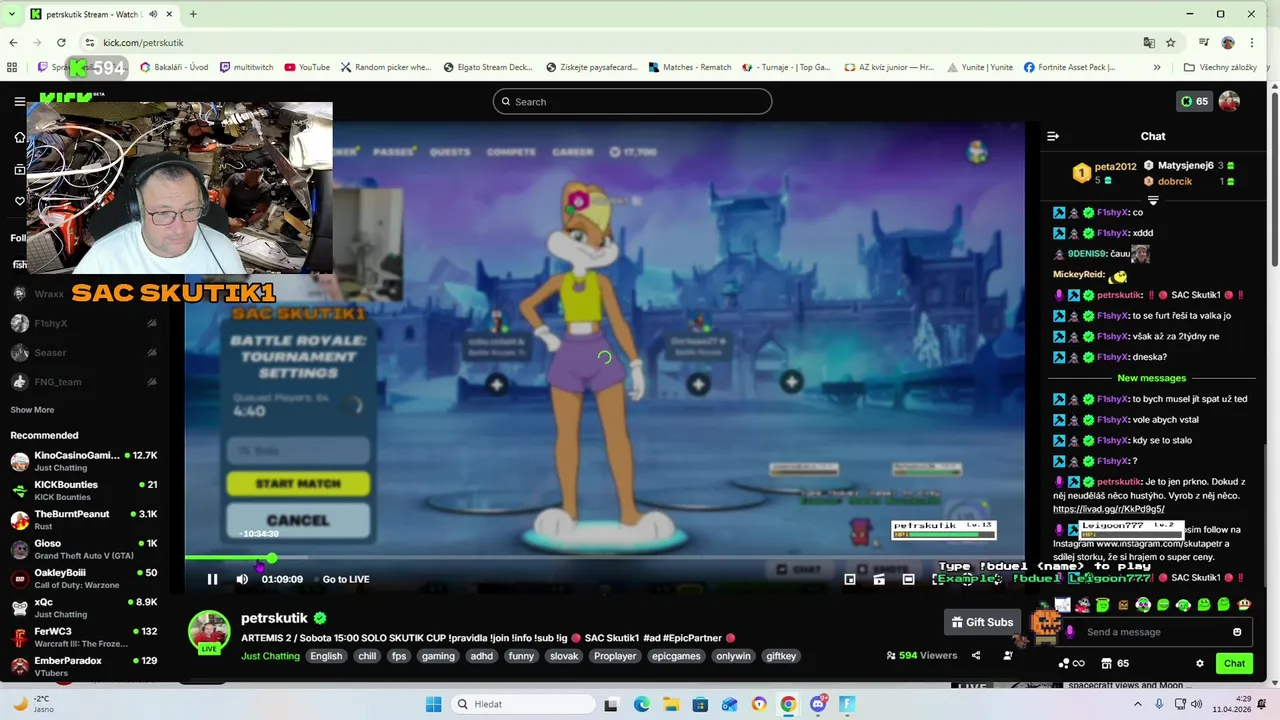Open a new browser tab

click(x=193, y=14)
